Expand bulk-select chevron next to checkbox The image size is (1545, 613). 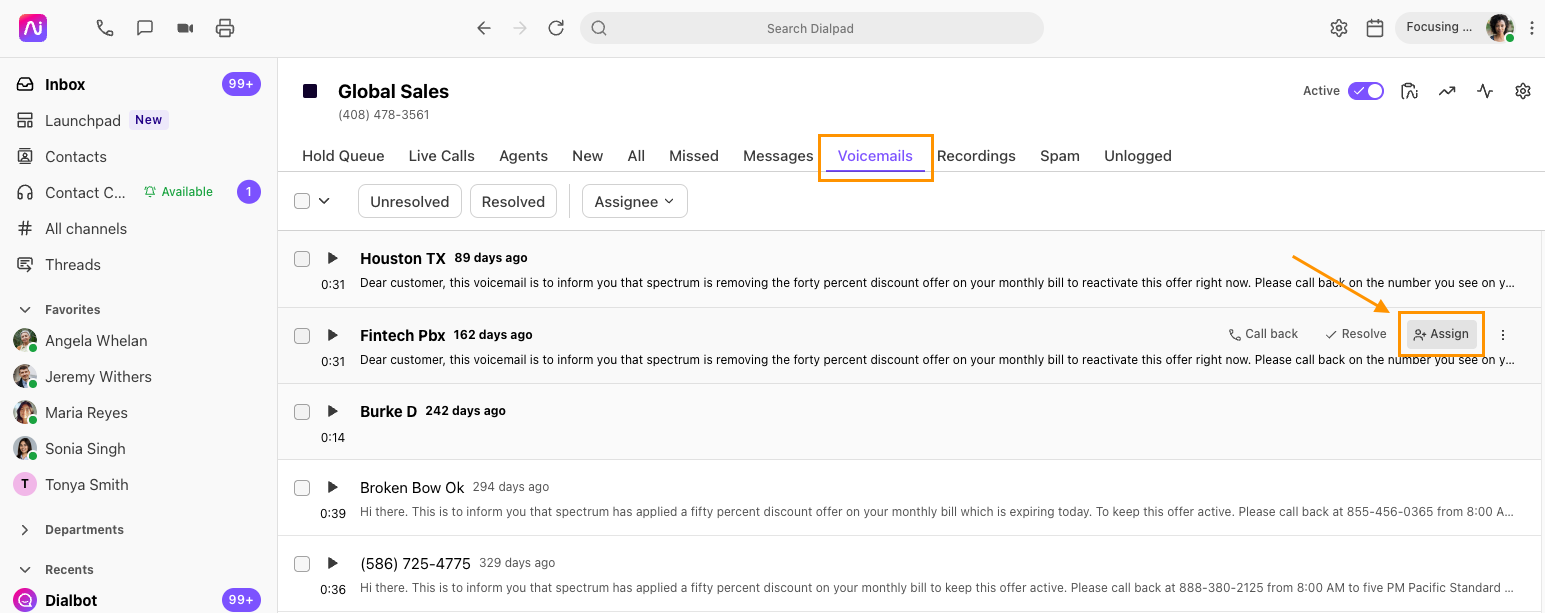coord(324,201)
